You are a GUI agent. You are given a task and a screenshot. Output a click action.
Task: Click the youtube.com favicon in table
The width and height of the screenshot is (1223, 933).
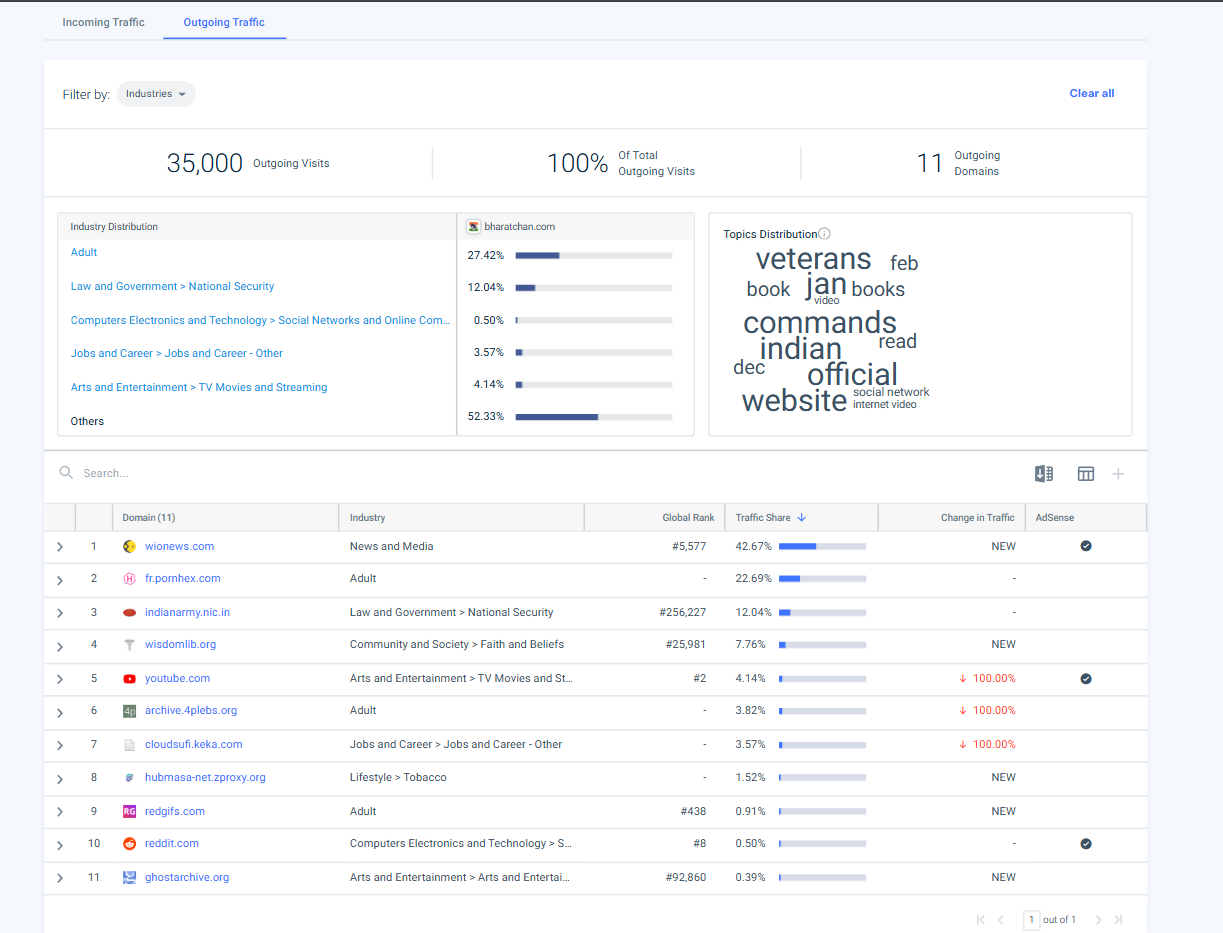[129, 679]
